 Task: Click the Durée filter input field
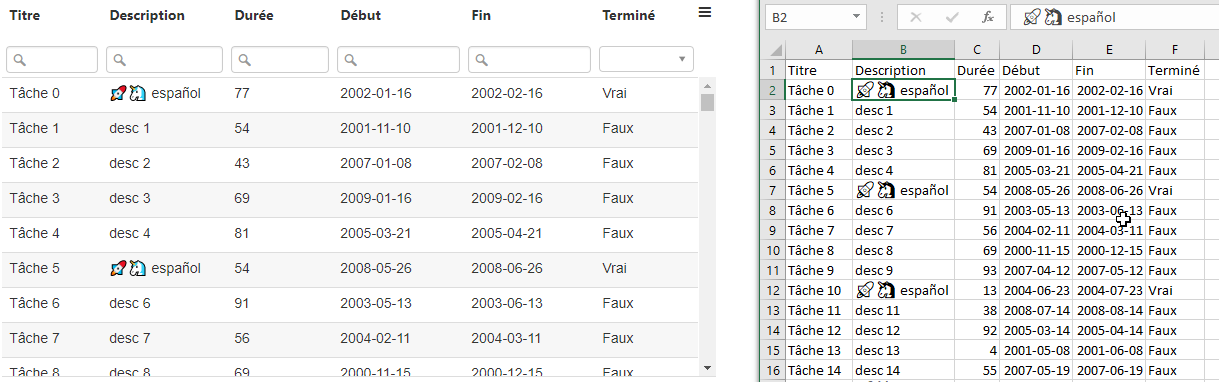[x=279, y=59]
